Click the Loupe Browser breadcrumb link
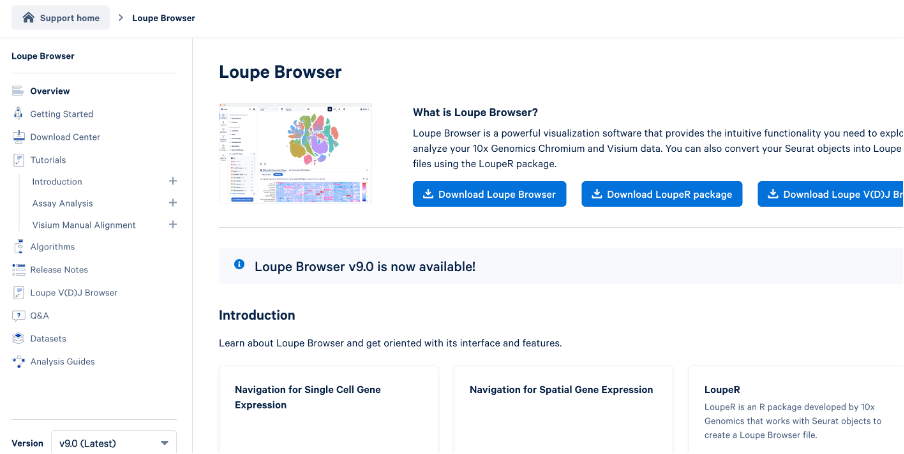 [164, 18]
